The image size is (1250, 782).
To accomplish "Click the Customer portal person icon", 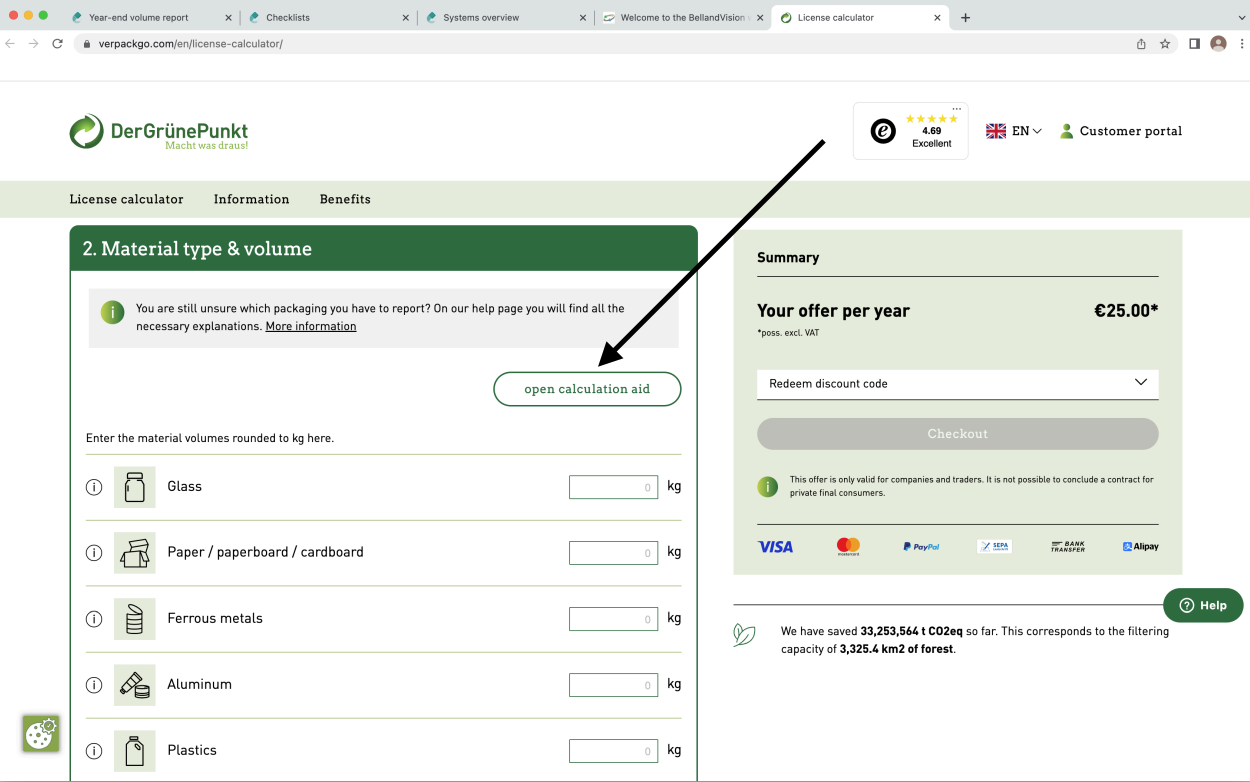I will pyautogui.click(x=1066, y=131).
